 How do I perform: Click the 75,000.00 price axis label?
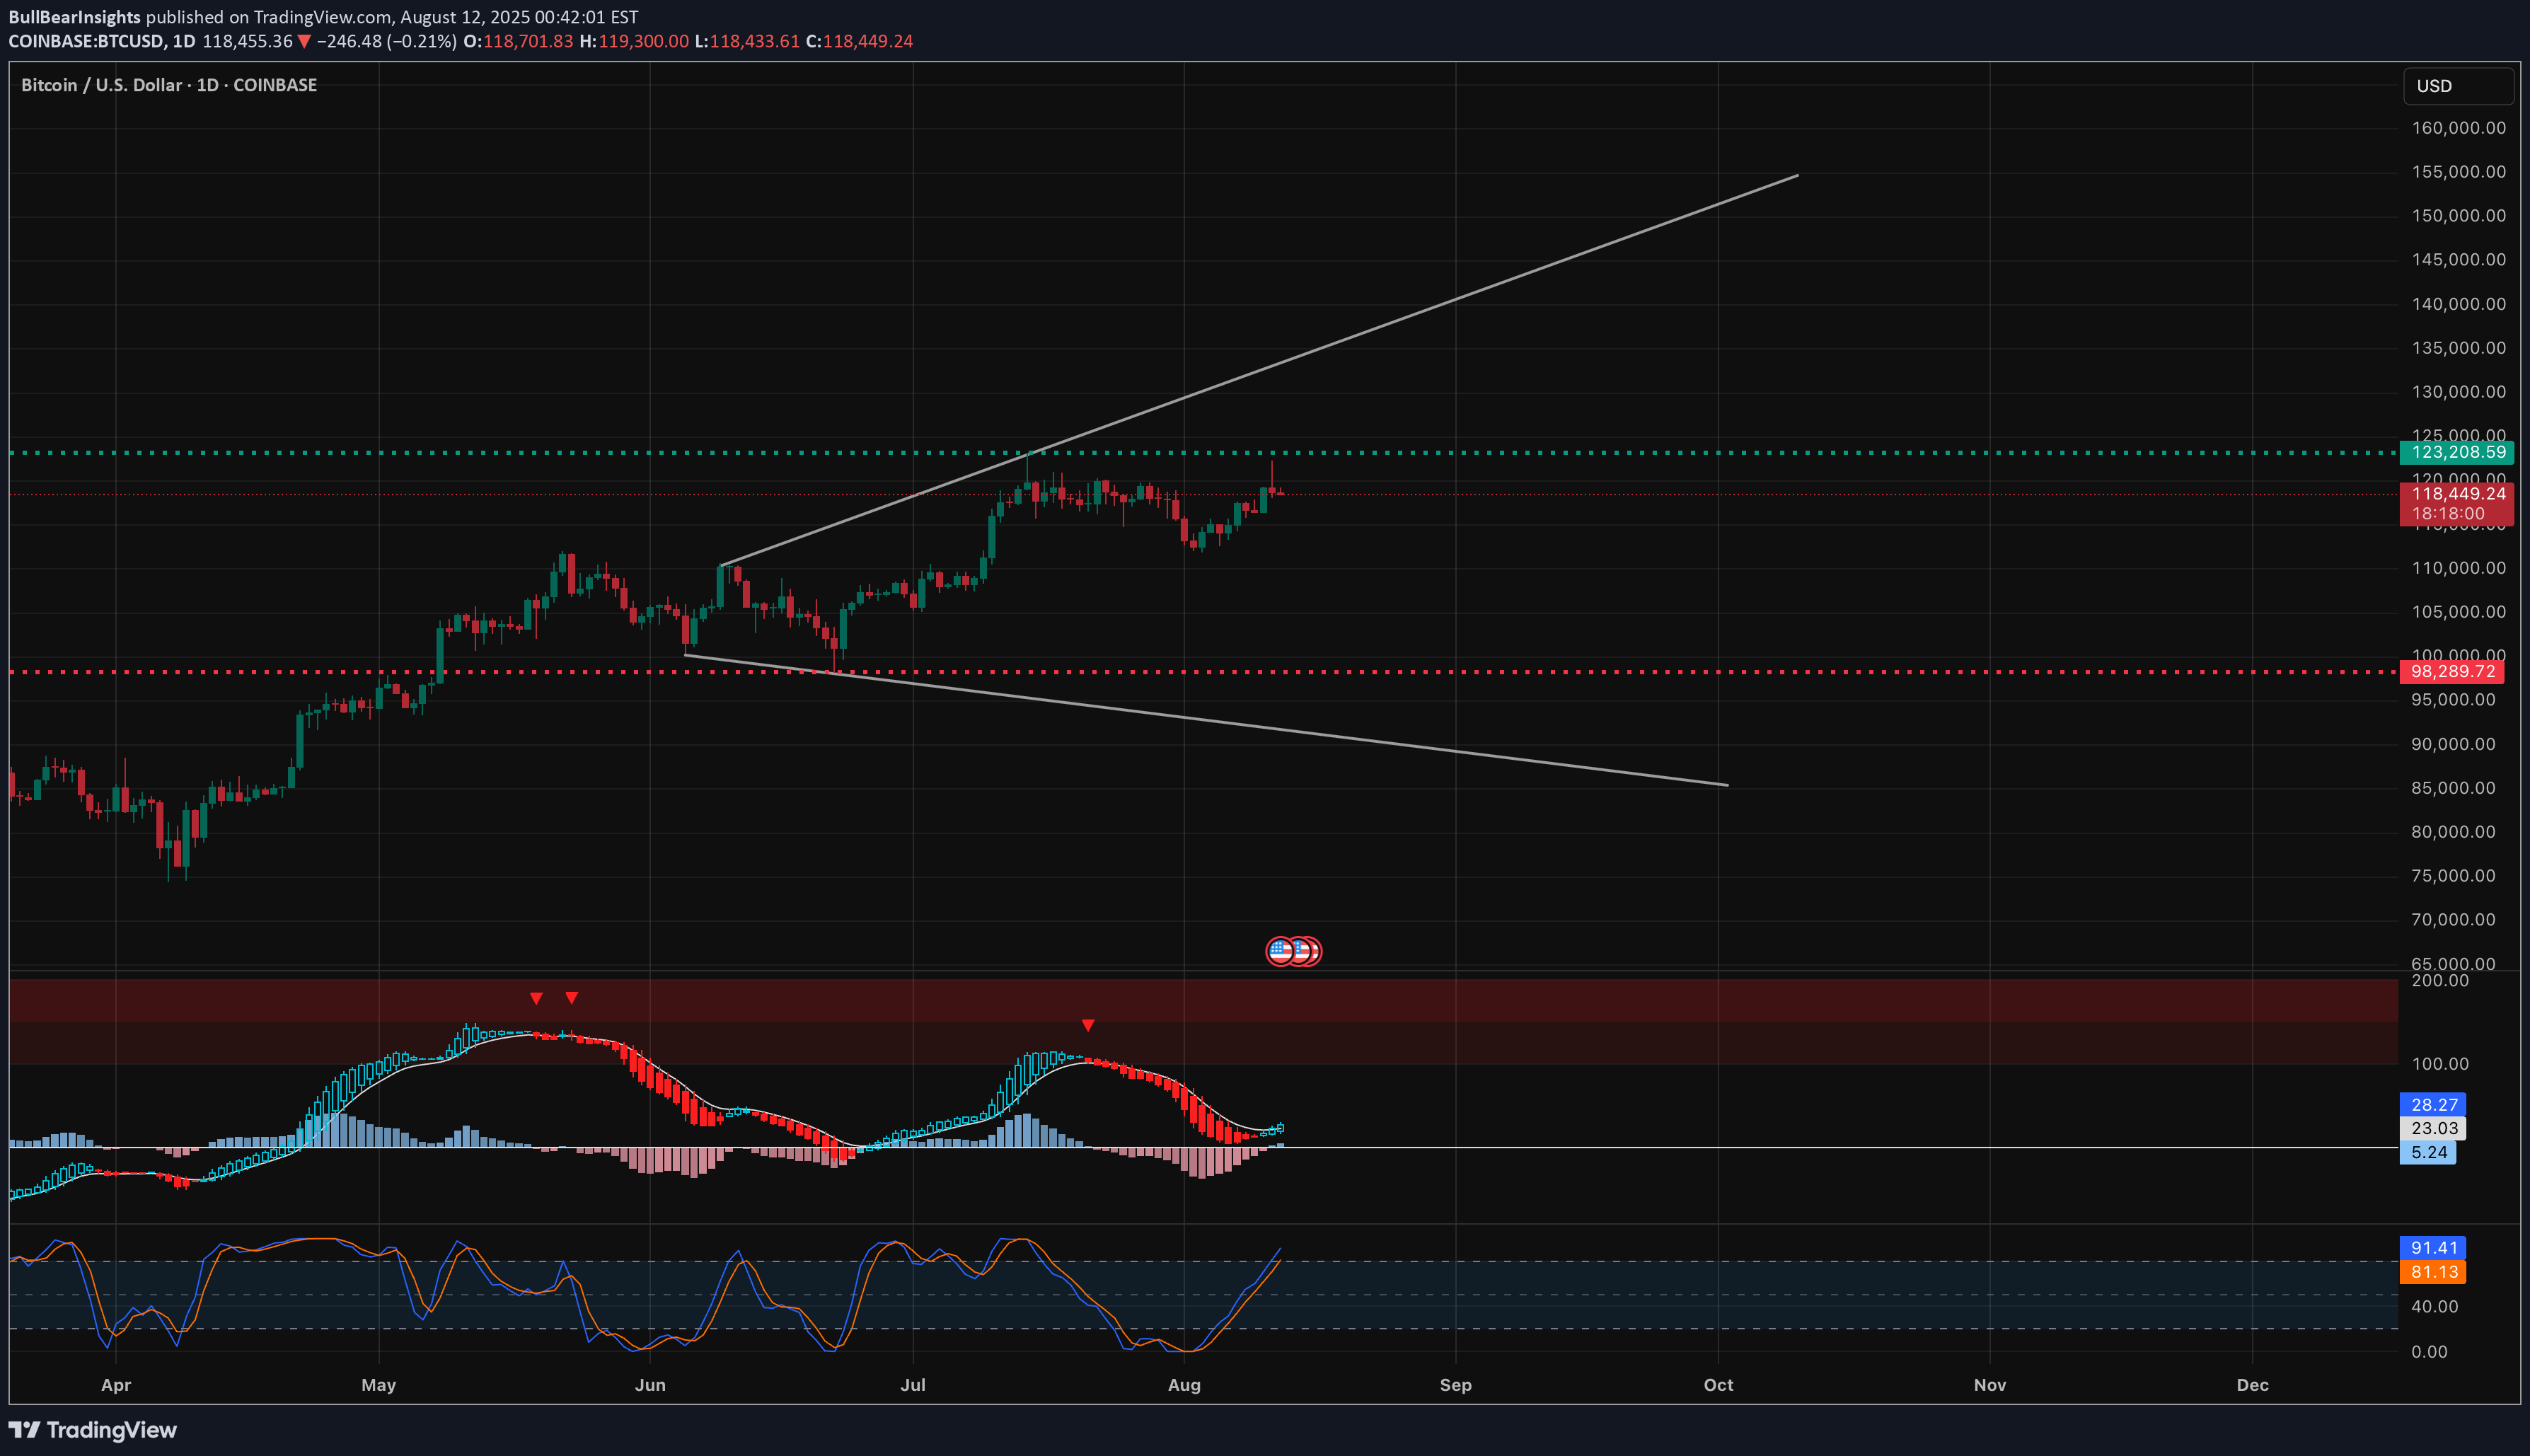(2453, 876)
